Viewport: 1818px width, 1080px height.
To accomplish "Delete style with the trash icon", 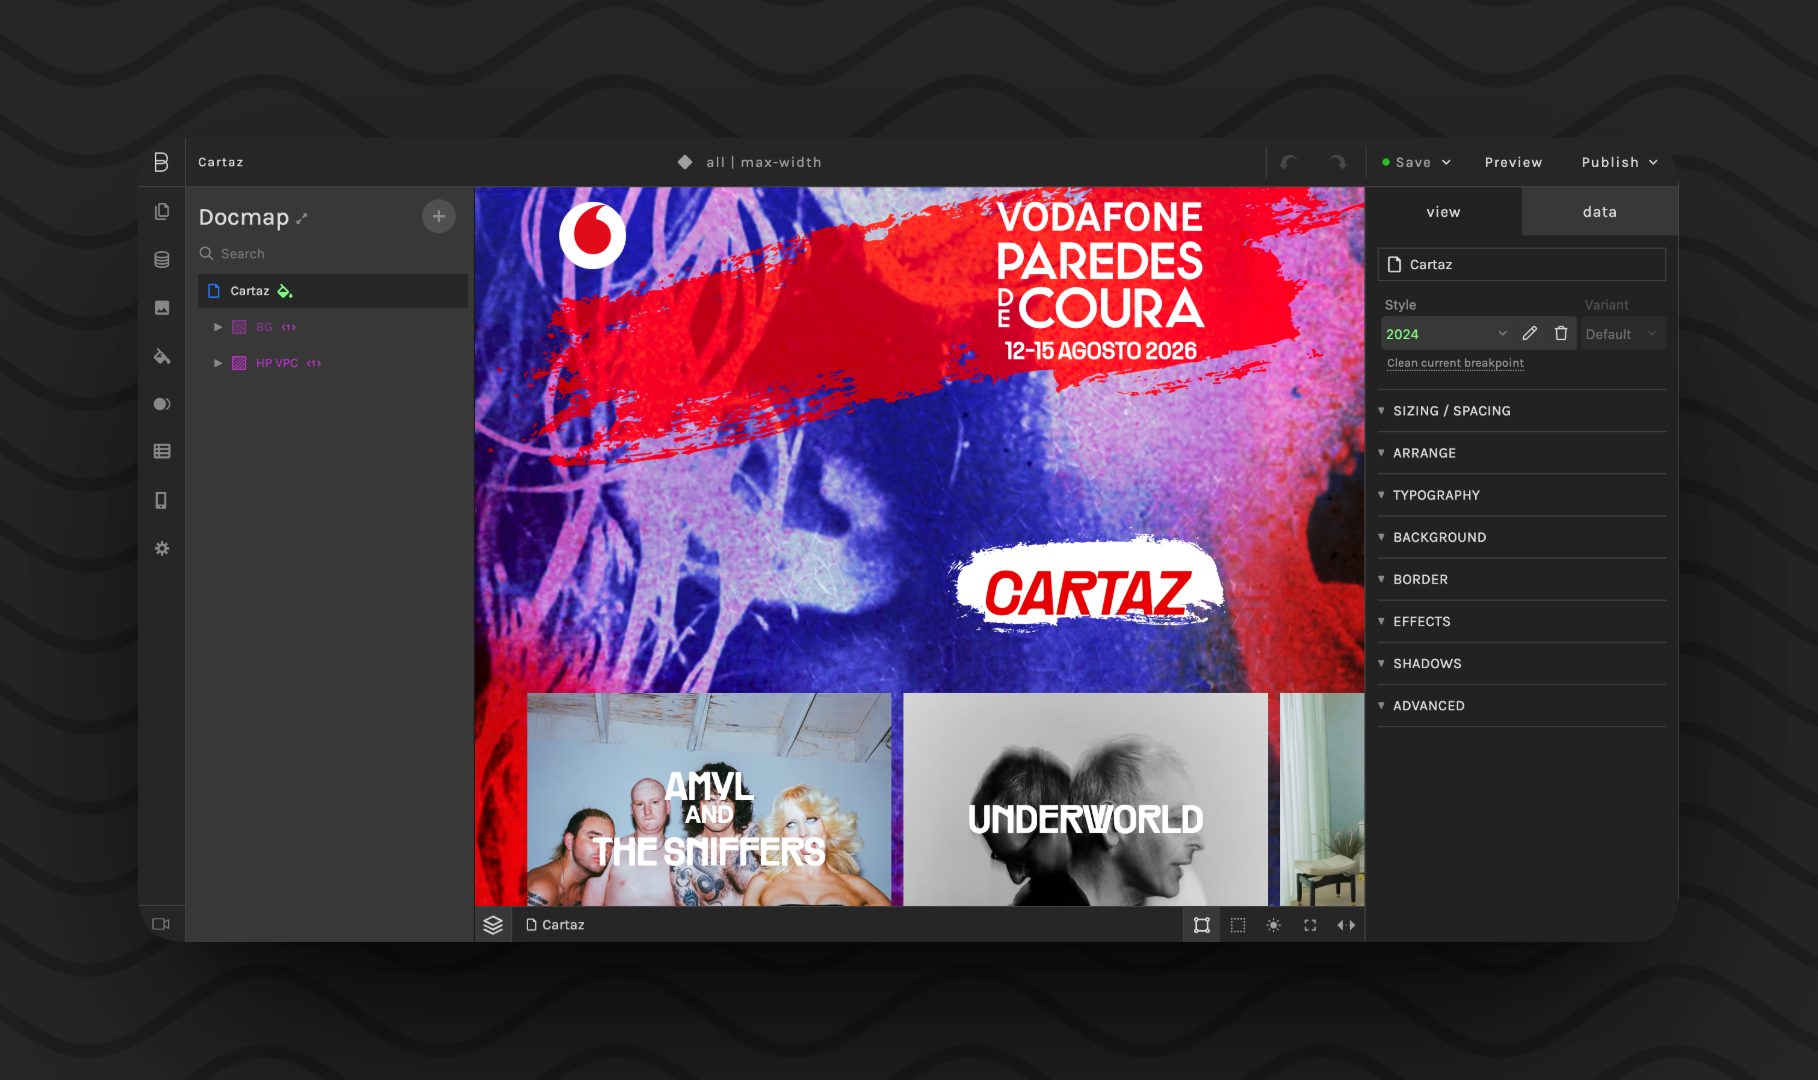I will [x=1560, y=334].
